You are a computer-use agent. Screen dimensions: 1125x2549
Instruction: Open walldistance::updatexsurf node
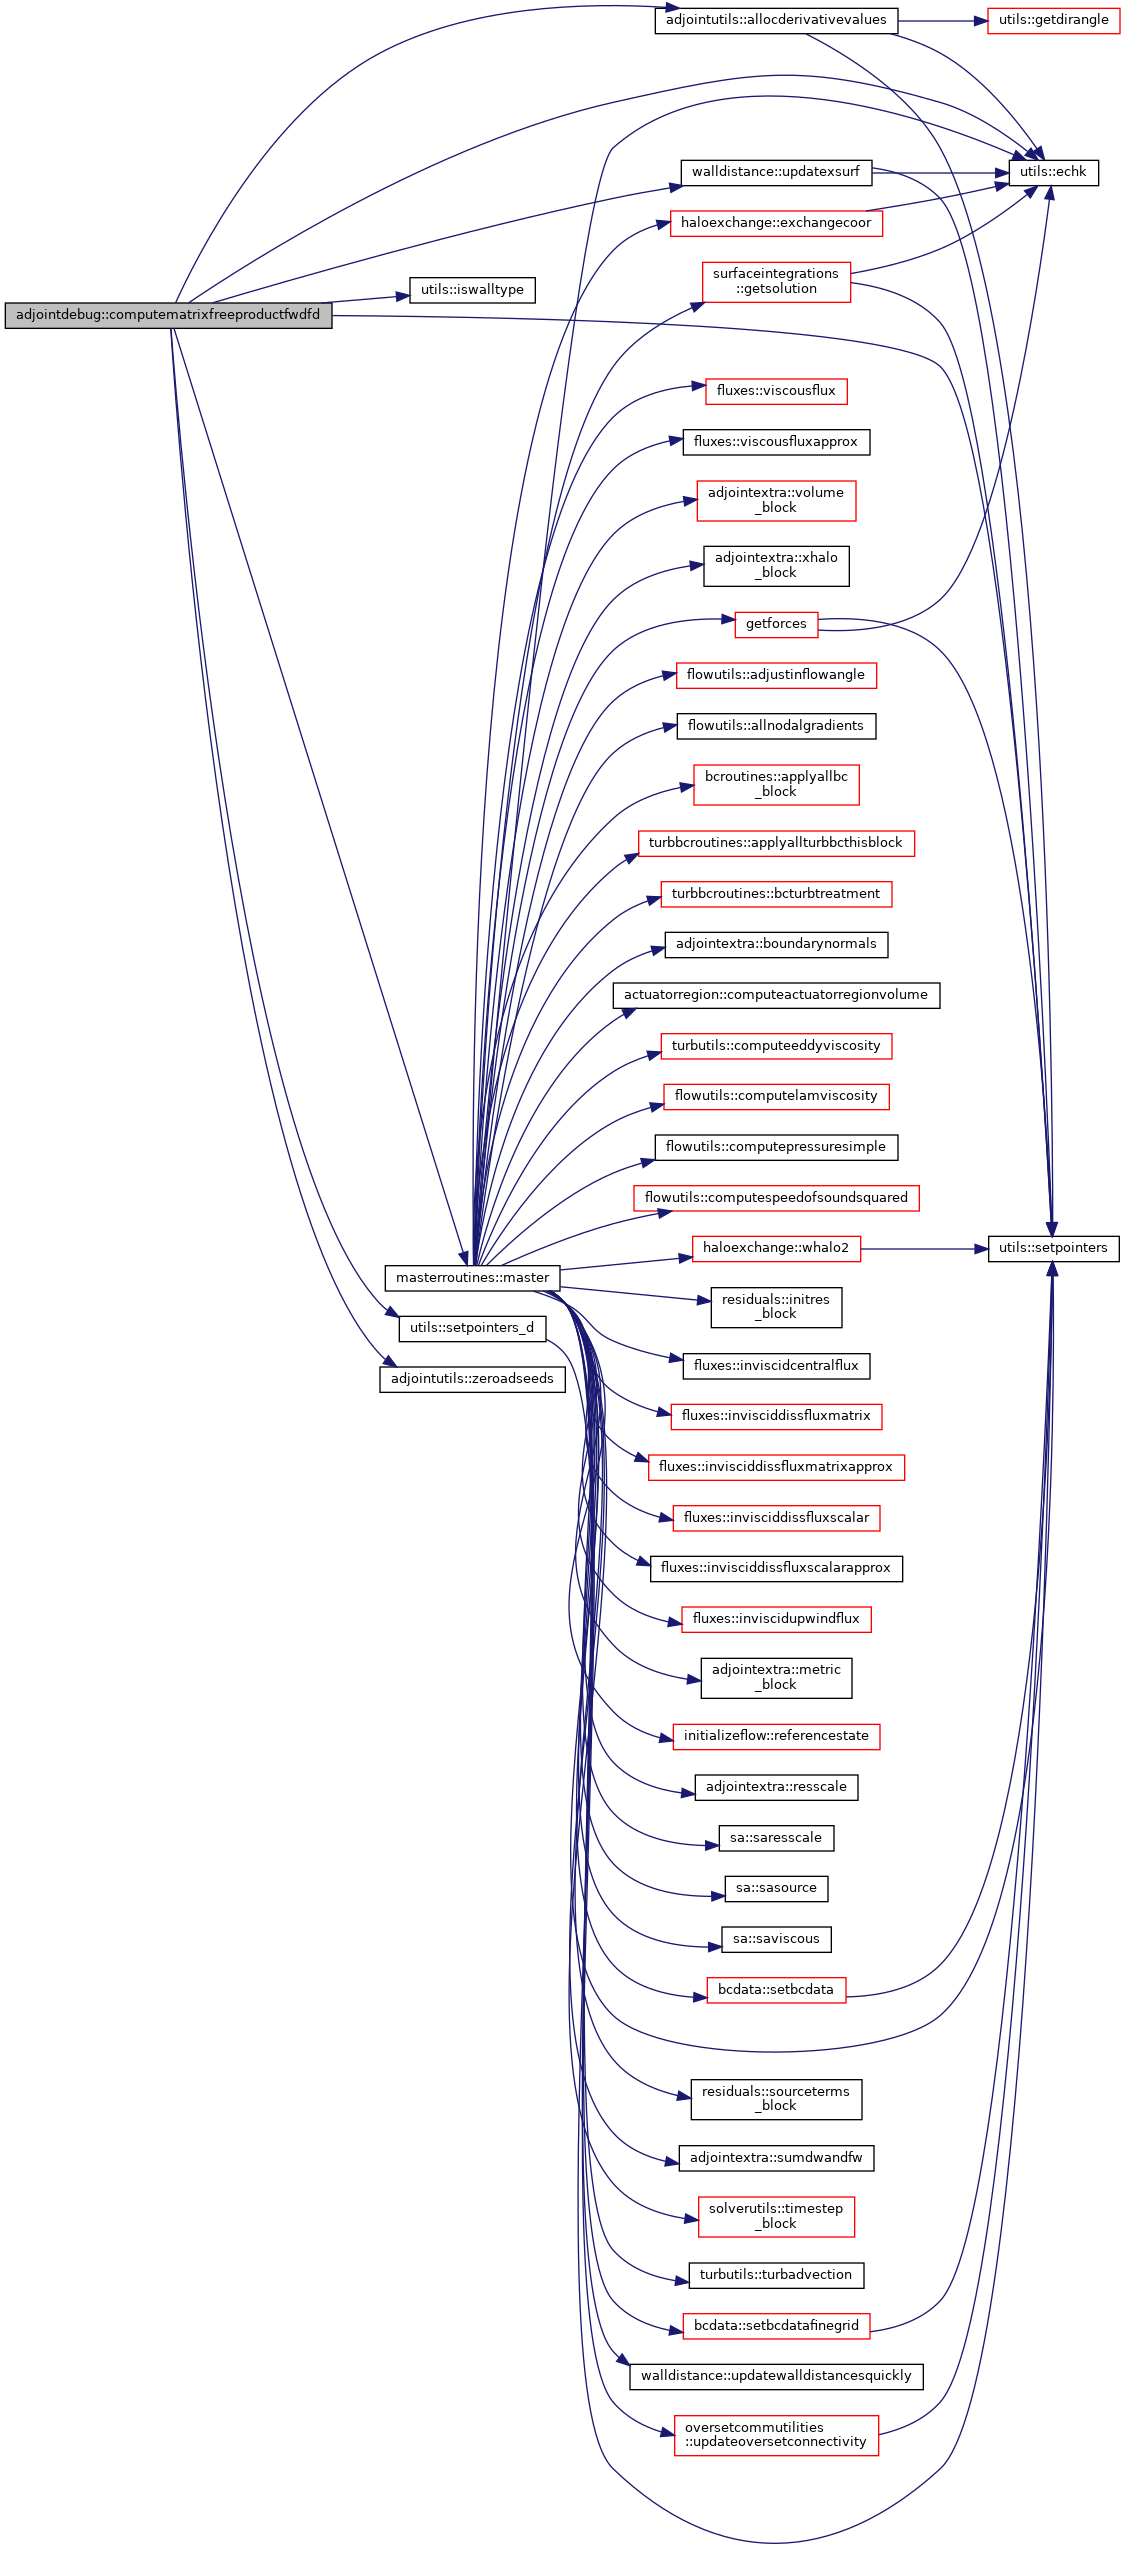click(775, 172)
